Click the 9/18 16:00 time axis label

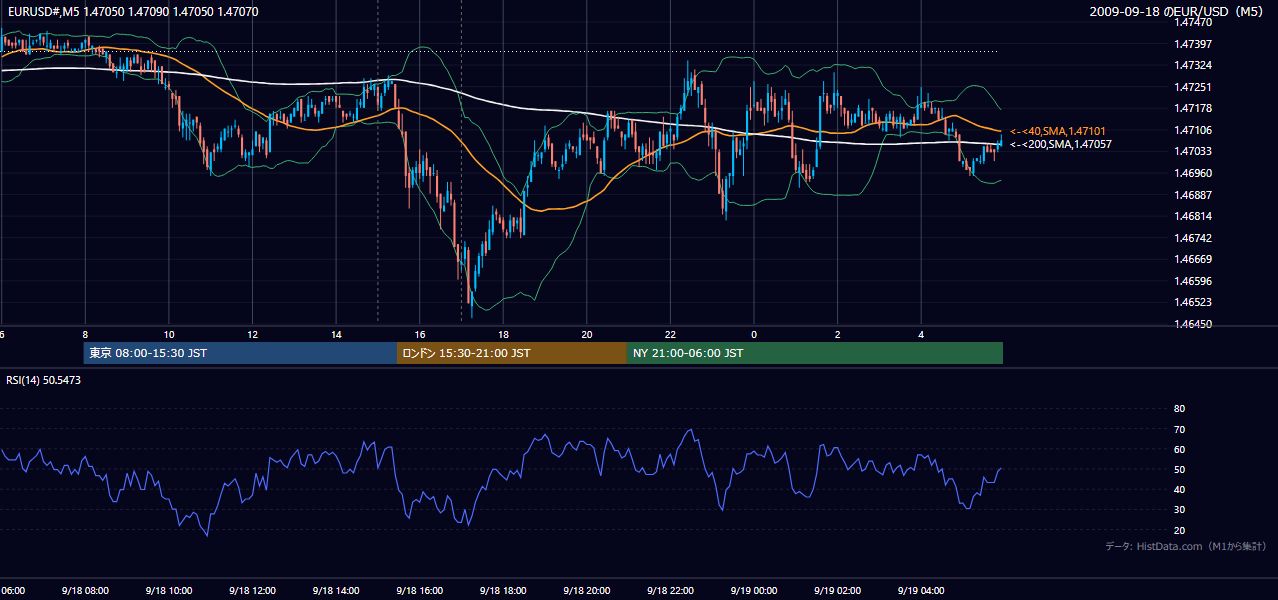coord(419,591)
